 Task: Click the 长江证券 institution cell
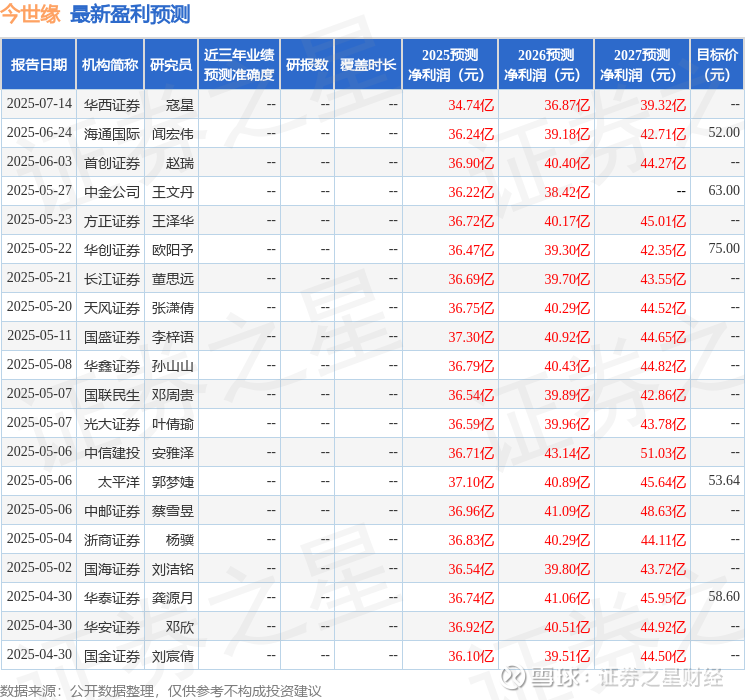[112, 279]
